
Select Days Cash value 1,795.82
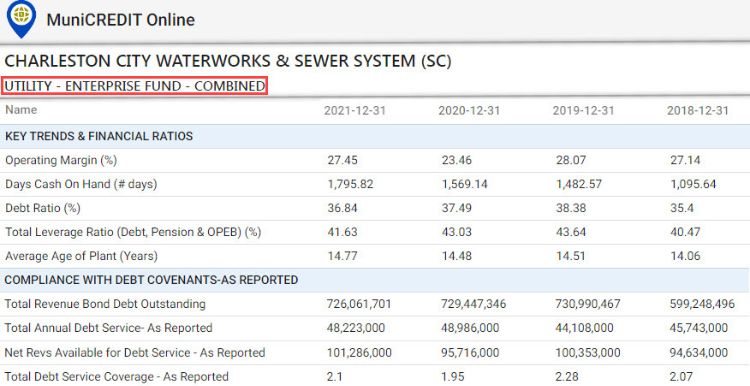point(350,184)
